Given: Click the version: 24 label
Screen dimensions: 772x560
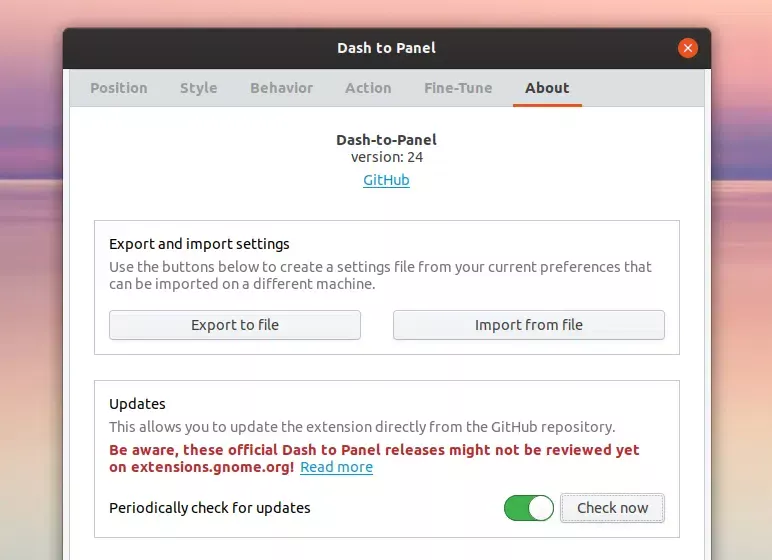Looking at the screenshot, I should pyautogui.click(x=386, y=157).
